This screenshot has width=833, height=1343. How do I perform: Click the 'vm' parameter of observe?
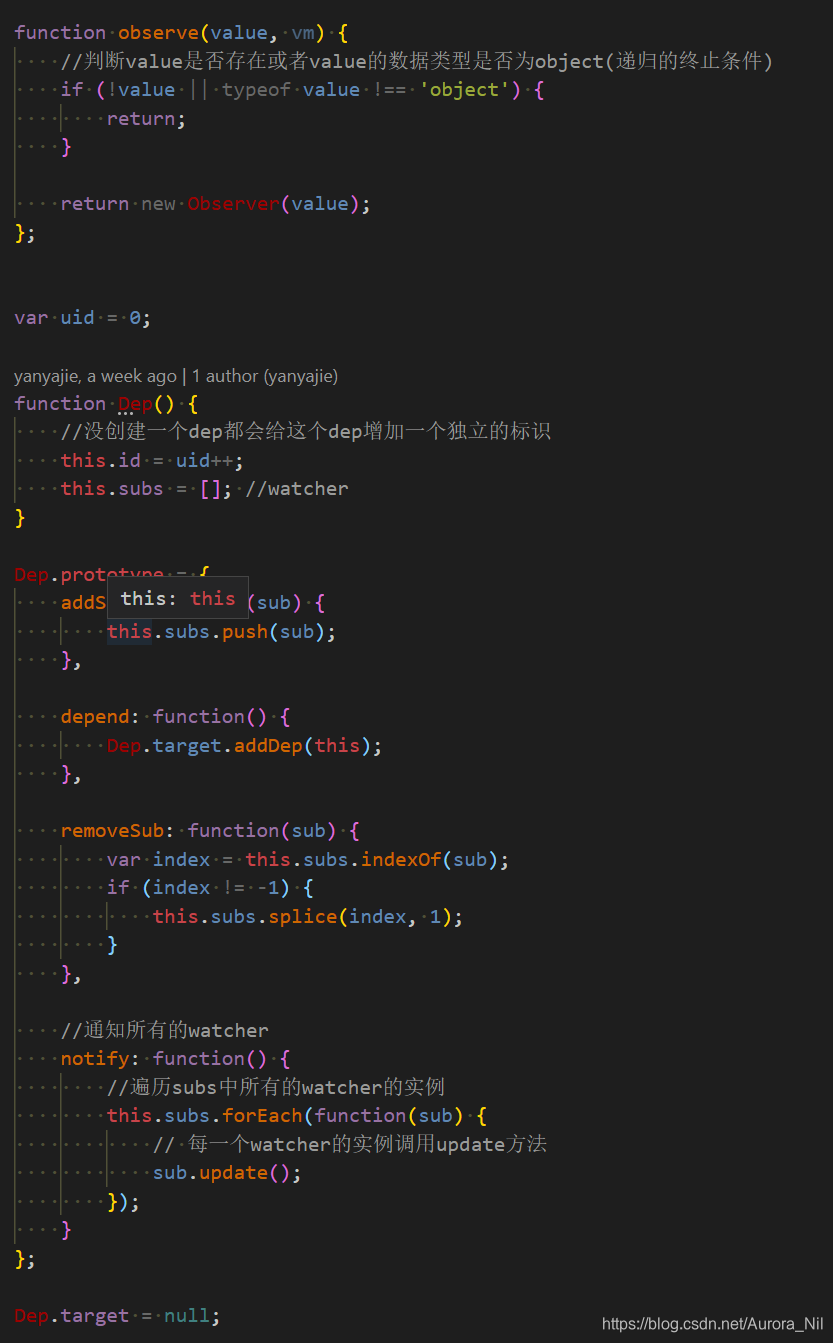pos(303,32)
